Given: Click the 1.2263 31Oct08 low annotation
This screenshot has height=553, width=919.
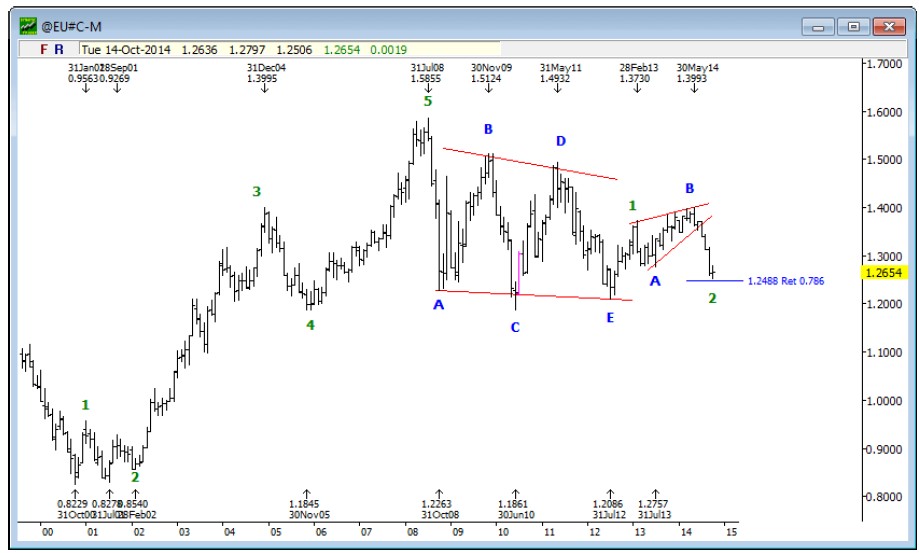Looking at the screenshot, I should pos(440,509).
